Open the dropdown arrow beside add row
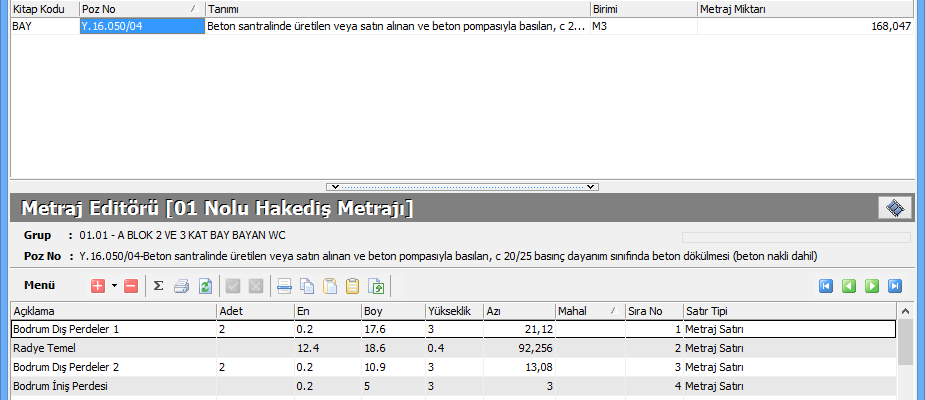The height and width of the screenshot is (400, 925). pyautogui.click(x=114, y=286)
